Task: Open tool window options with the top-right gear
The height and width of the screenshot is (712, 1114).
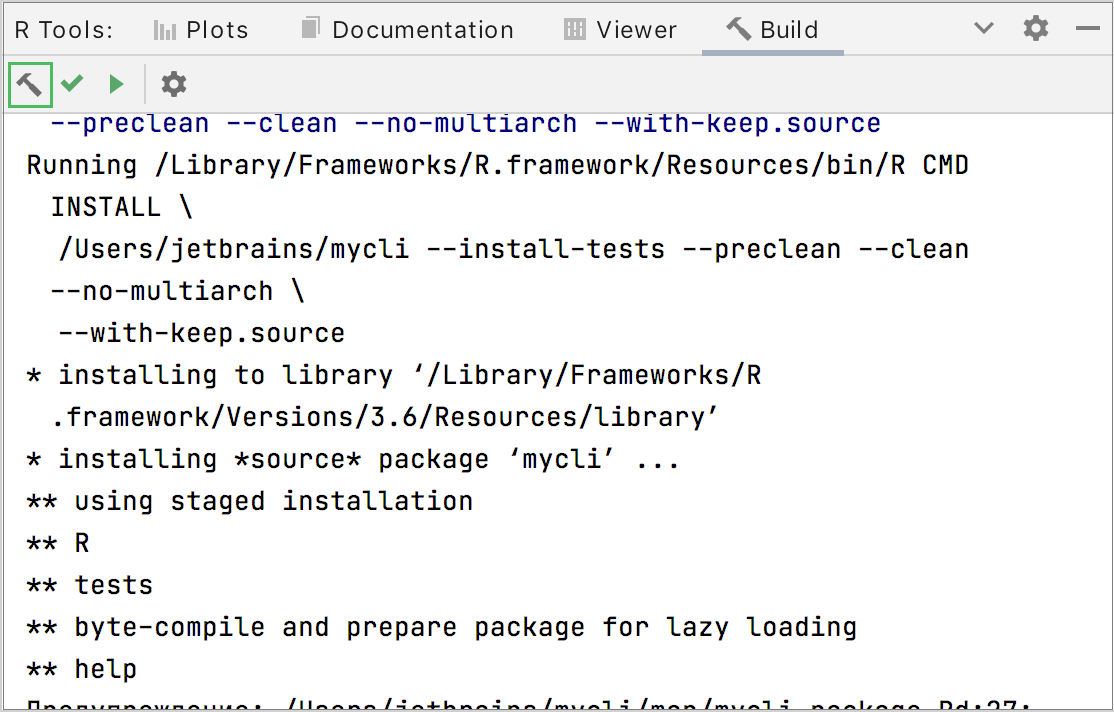Action: pos(1035,28)
